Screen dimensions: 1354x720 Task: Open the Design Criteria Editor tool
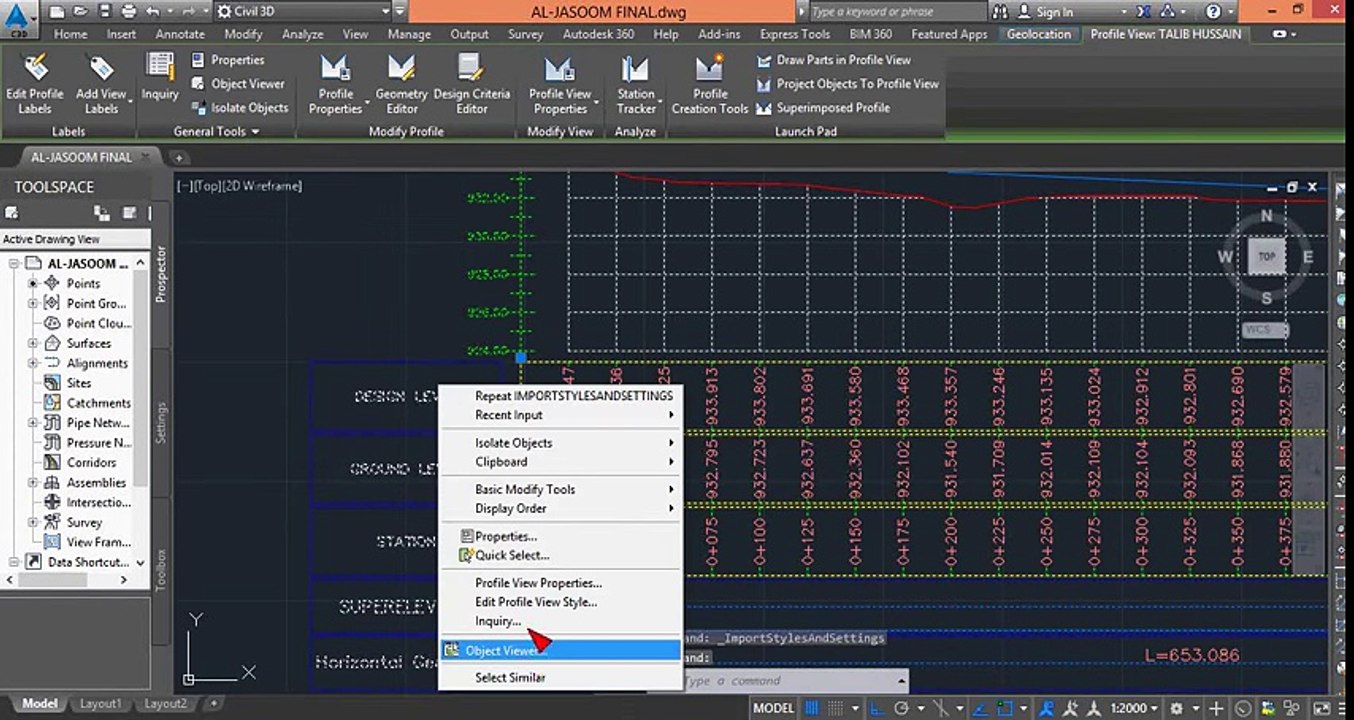[x=472, y=84]
